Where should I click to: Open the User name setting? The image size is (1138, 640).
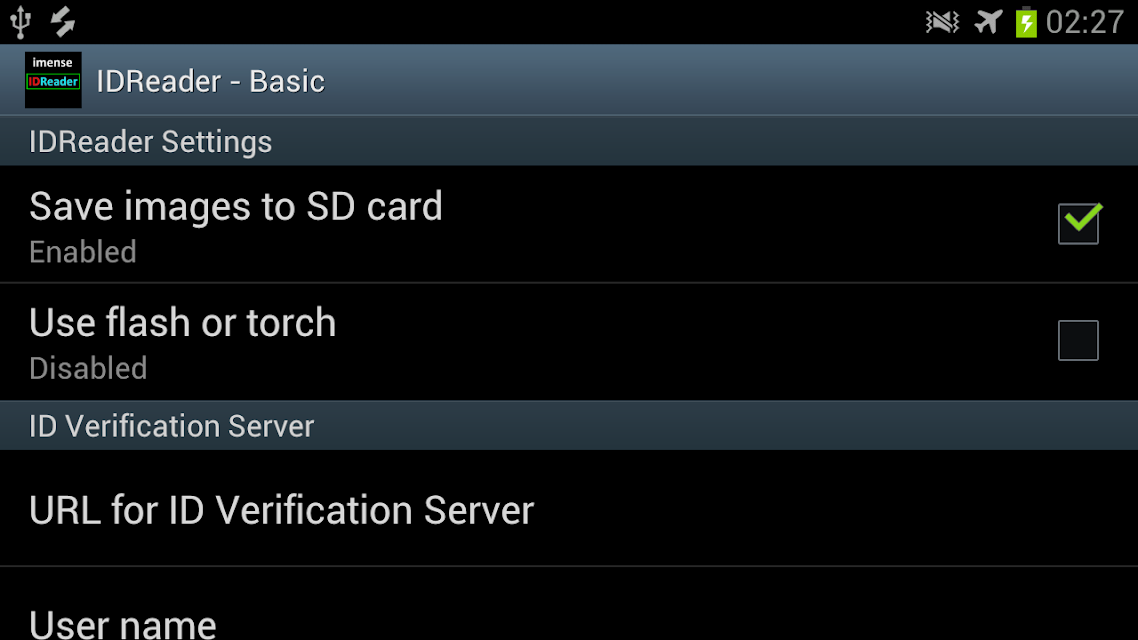pyautogui.click(x=569, y=604)
